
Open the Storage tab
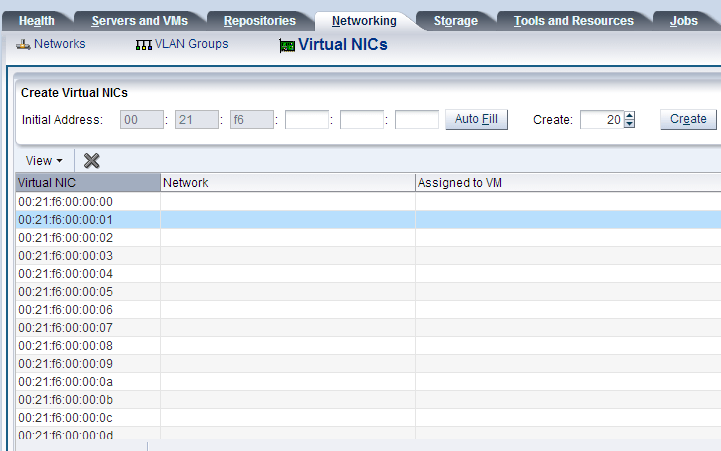pyautogui.click(x=456, y=21)
